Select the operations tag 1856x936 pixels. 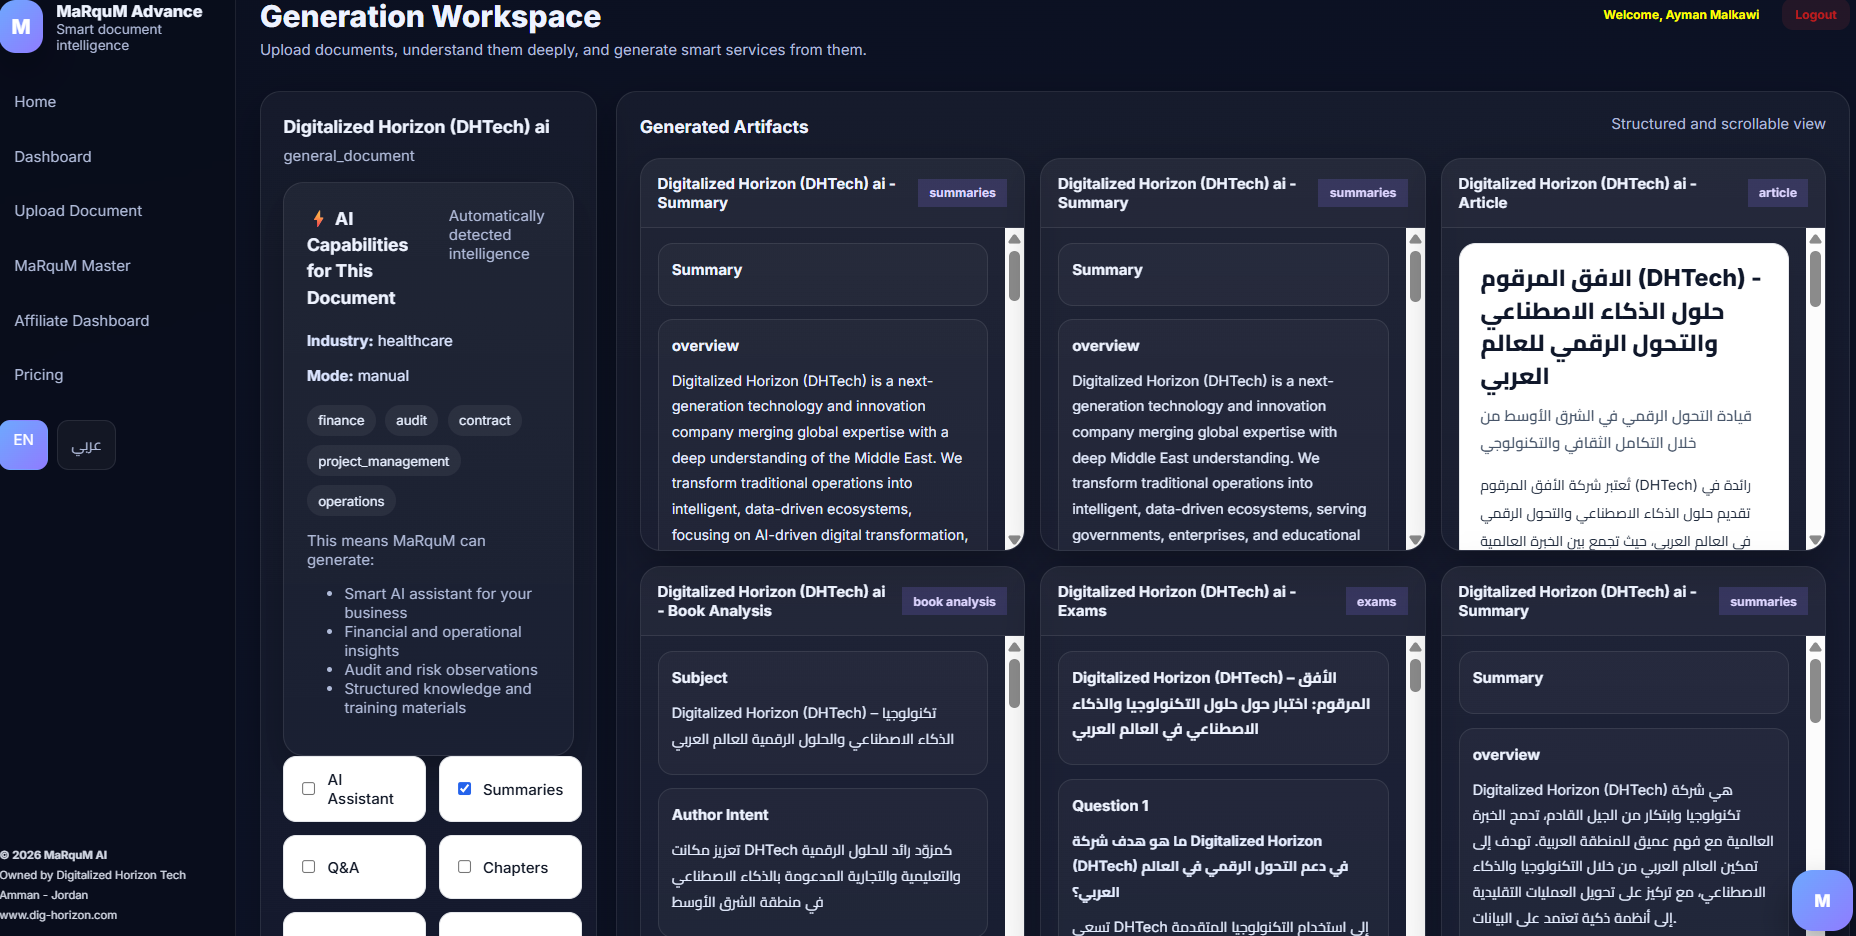(x=351, y=501)
